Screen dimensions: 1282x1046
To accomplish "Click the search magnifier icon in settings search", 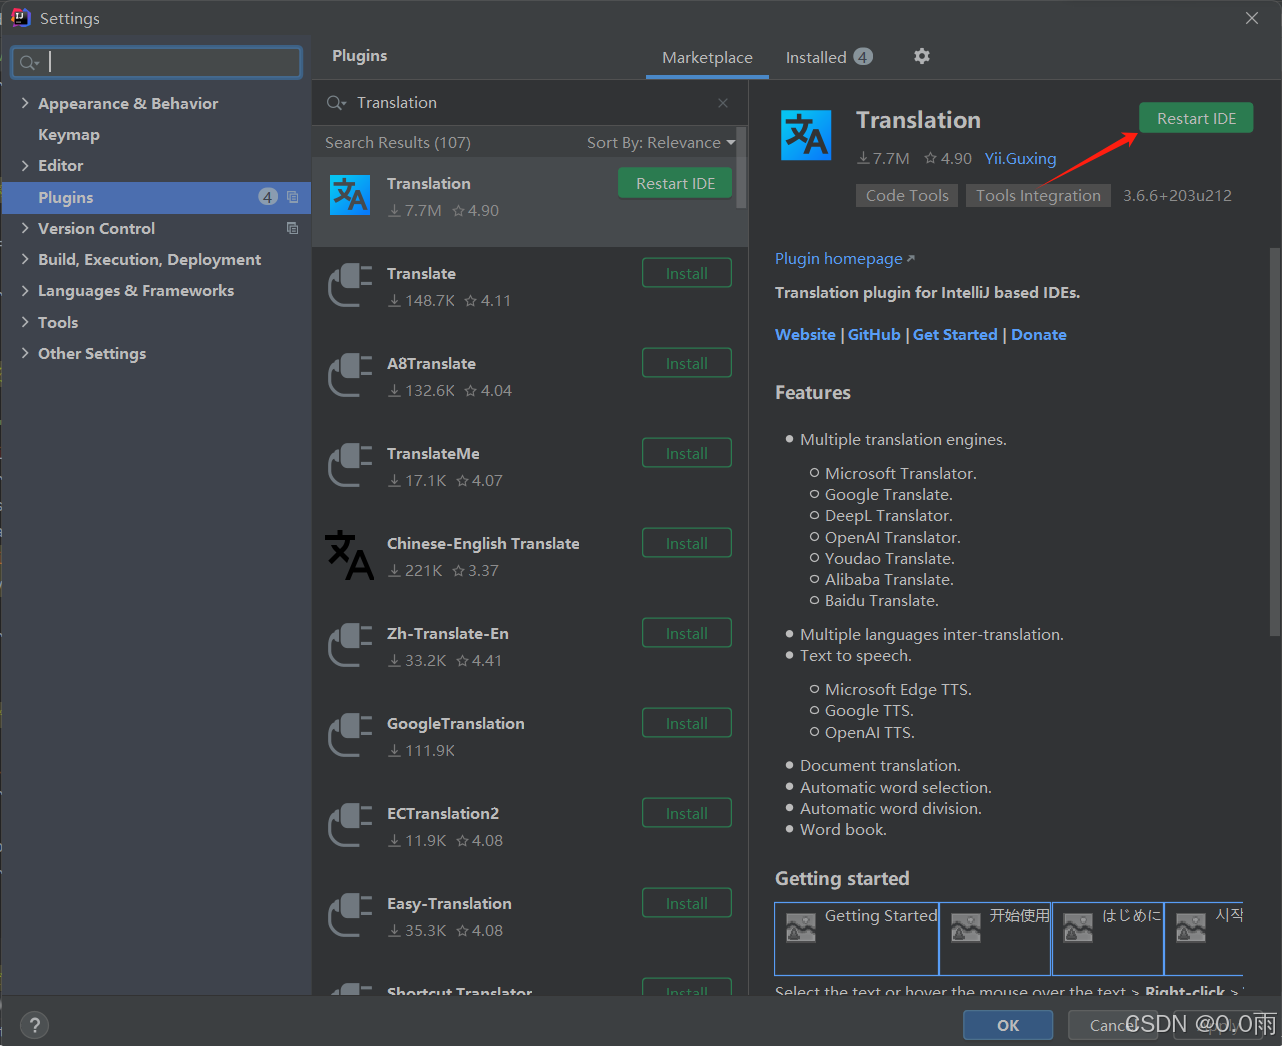I will tap(29, 63).
